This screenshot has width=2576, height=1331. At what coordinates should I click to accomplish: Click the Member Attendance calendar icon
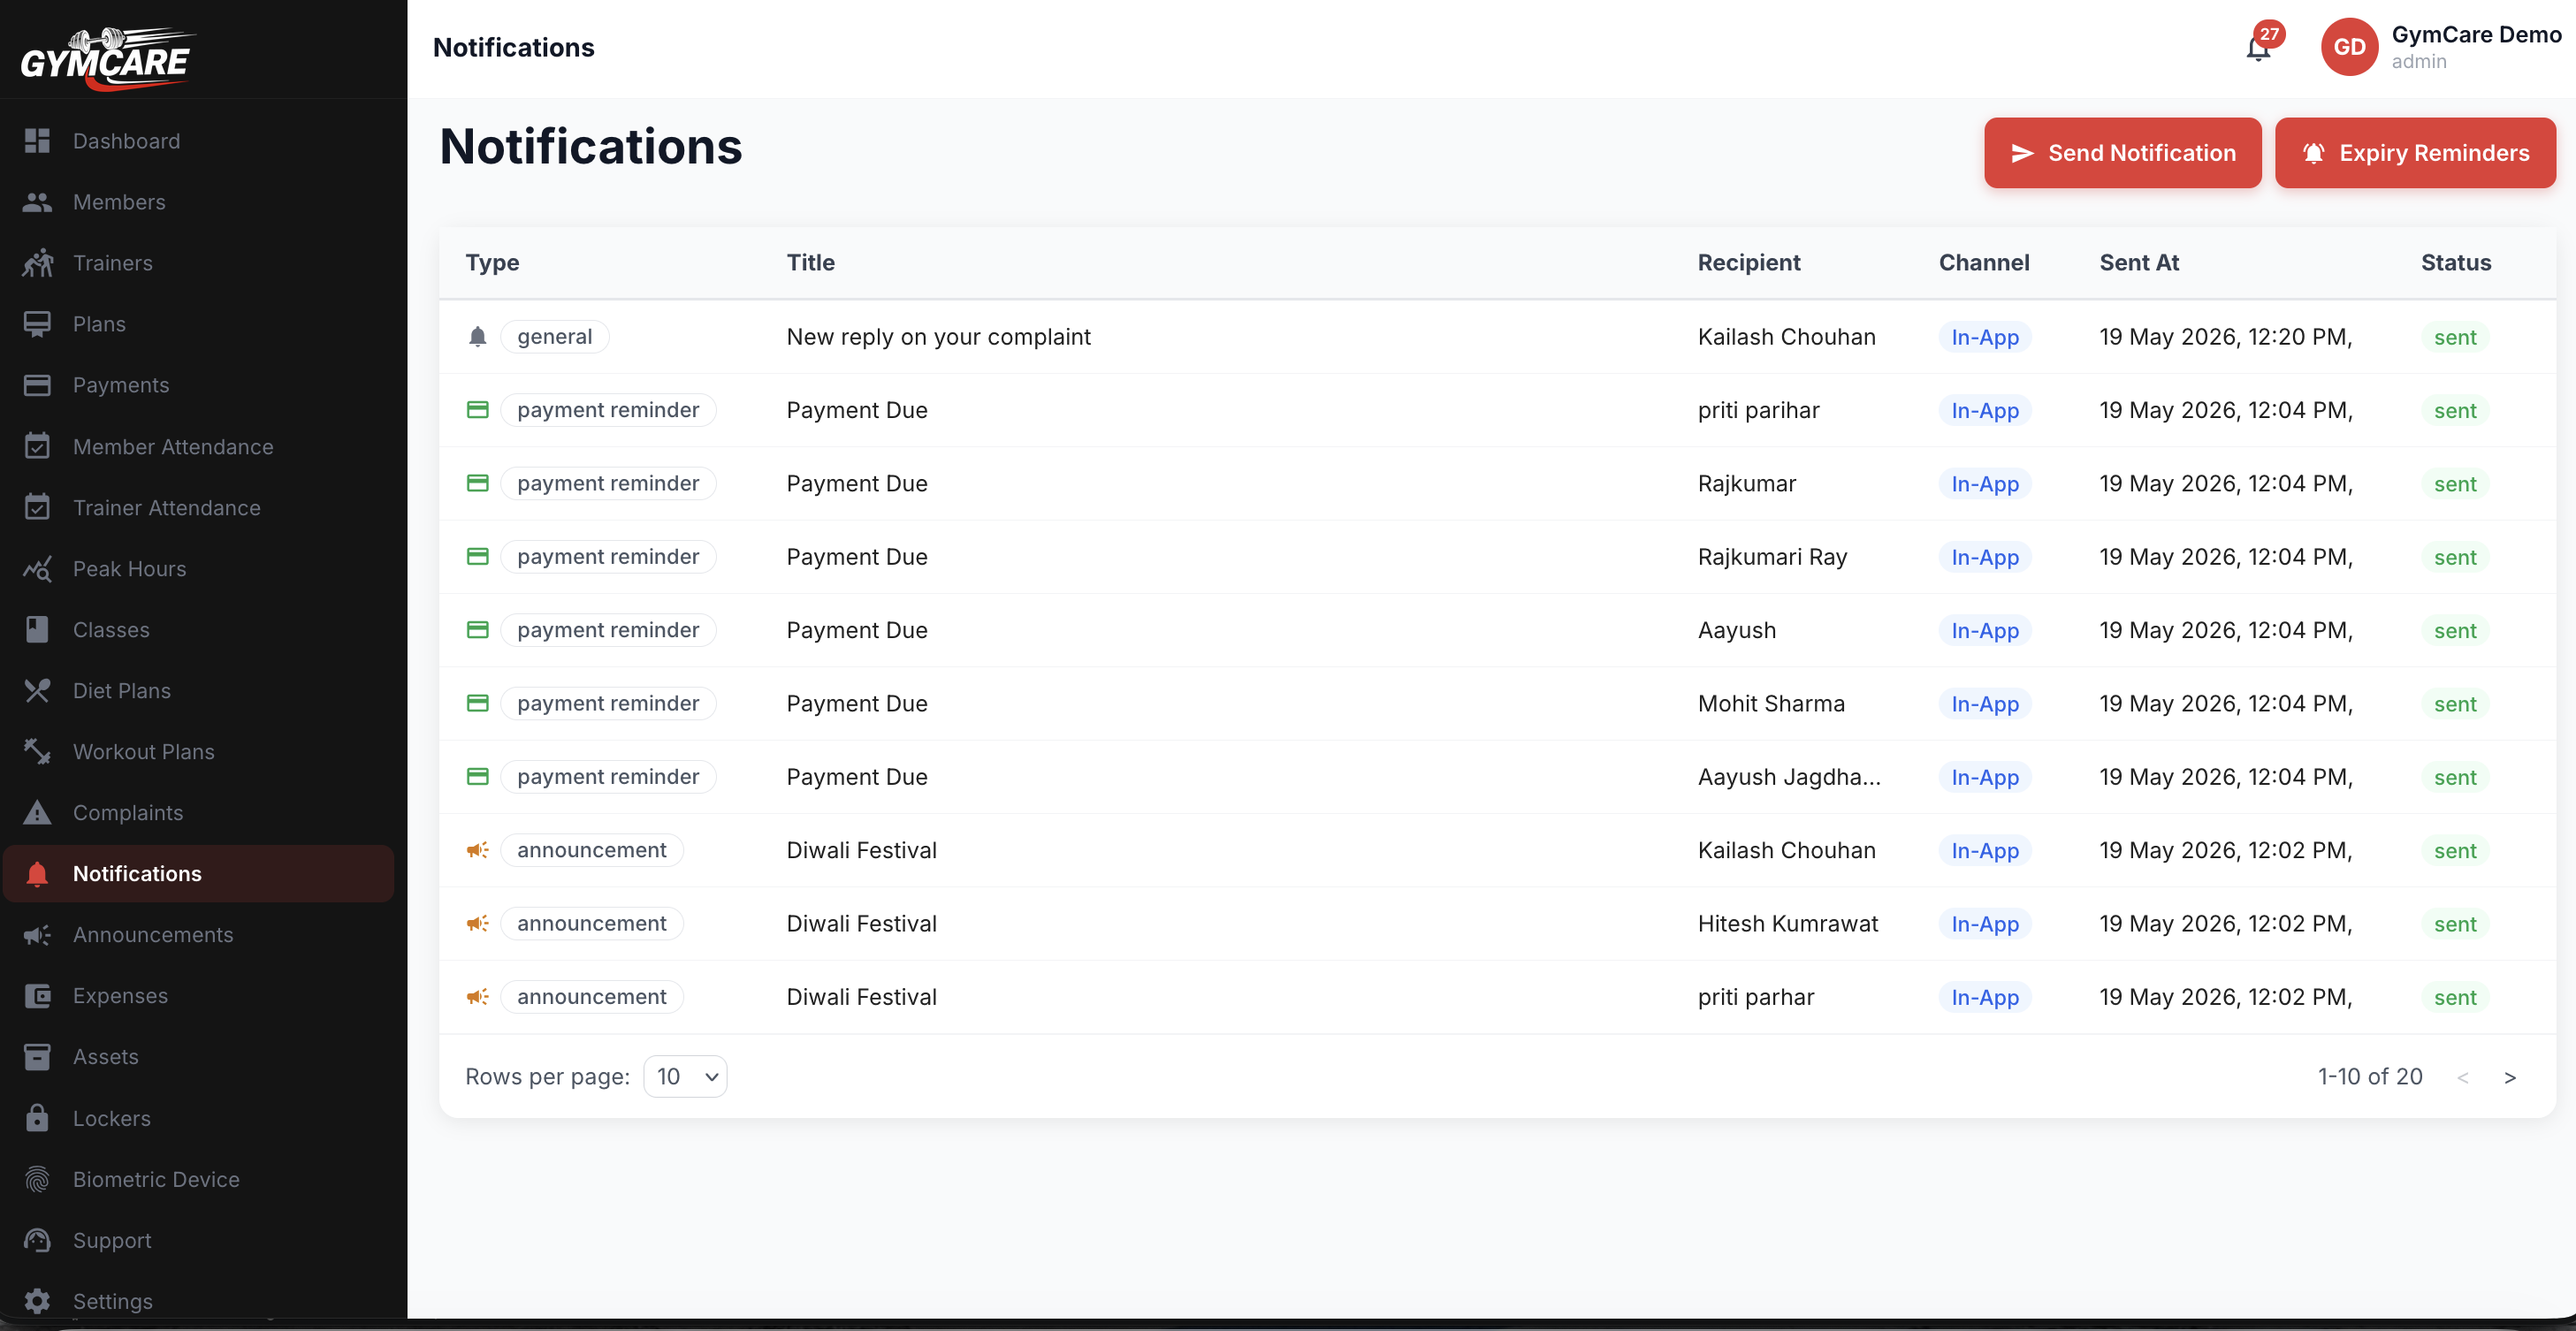coord(37,446)
